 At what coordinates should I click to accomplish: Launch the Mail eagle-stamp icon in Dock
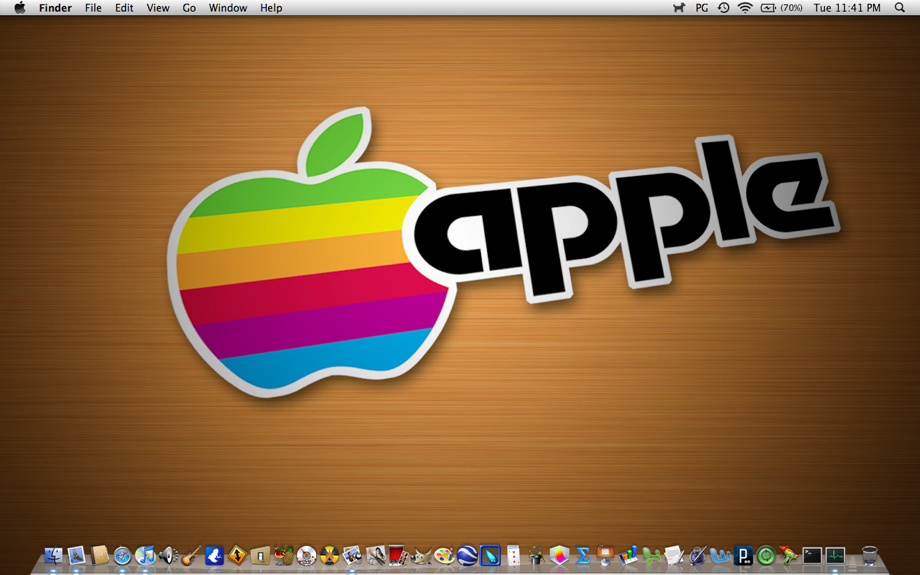click(77, 555)
